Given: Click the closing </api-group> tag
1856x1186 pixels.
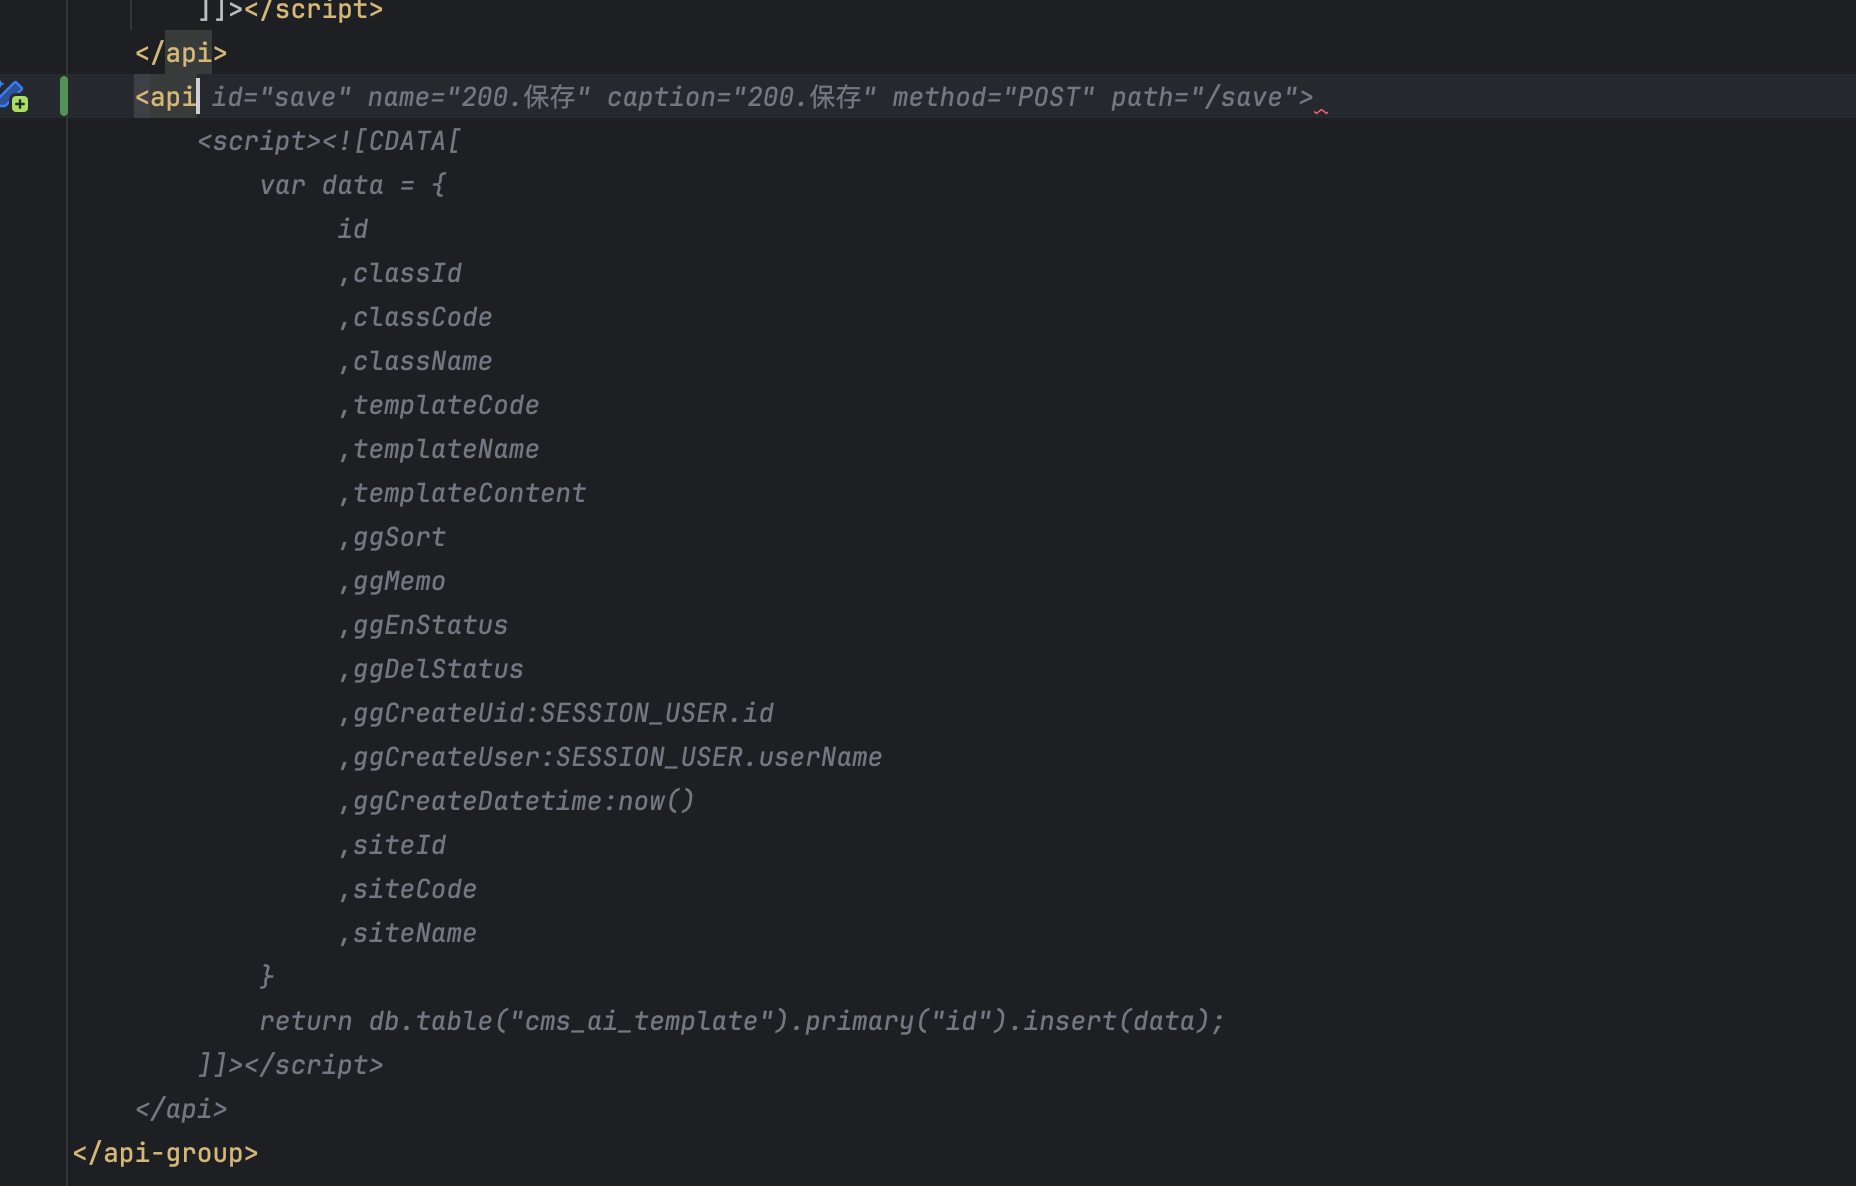Looking at the screenshot, I should click(x=165, y=1153).
